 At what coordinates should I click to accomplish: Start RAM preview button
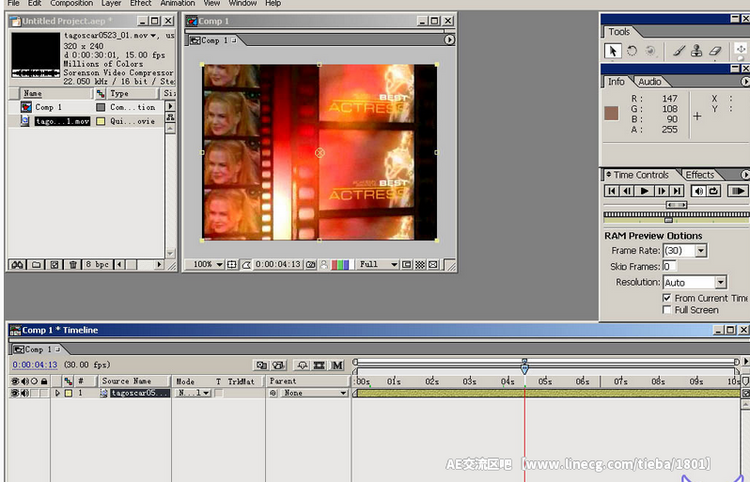[x=737, y=191]
